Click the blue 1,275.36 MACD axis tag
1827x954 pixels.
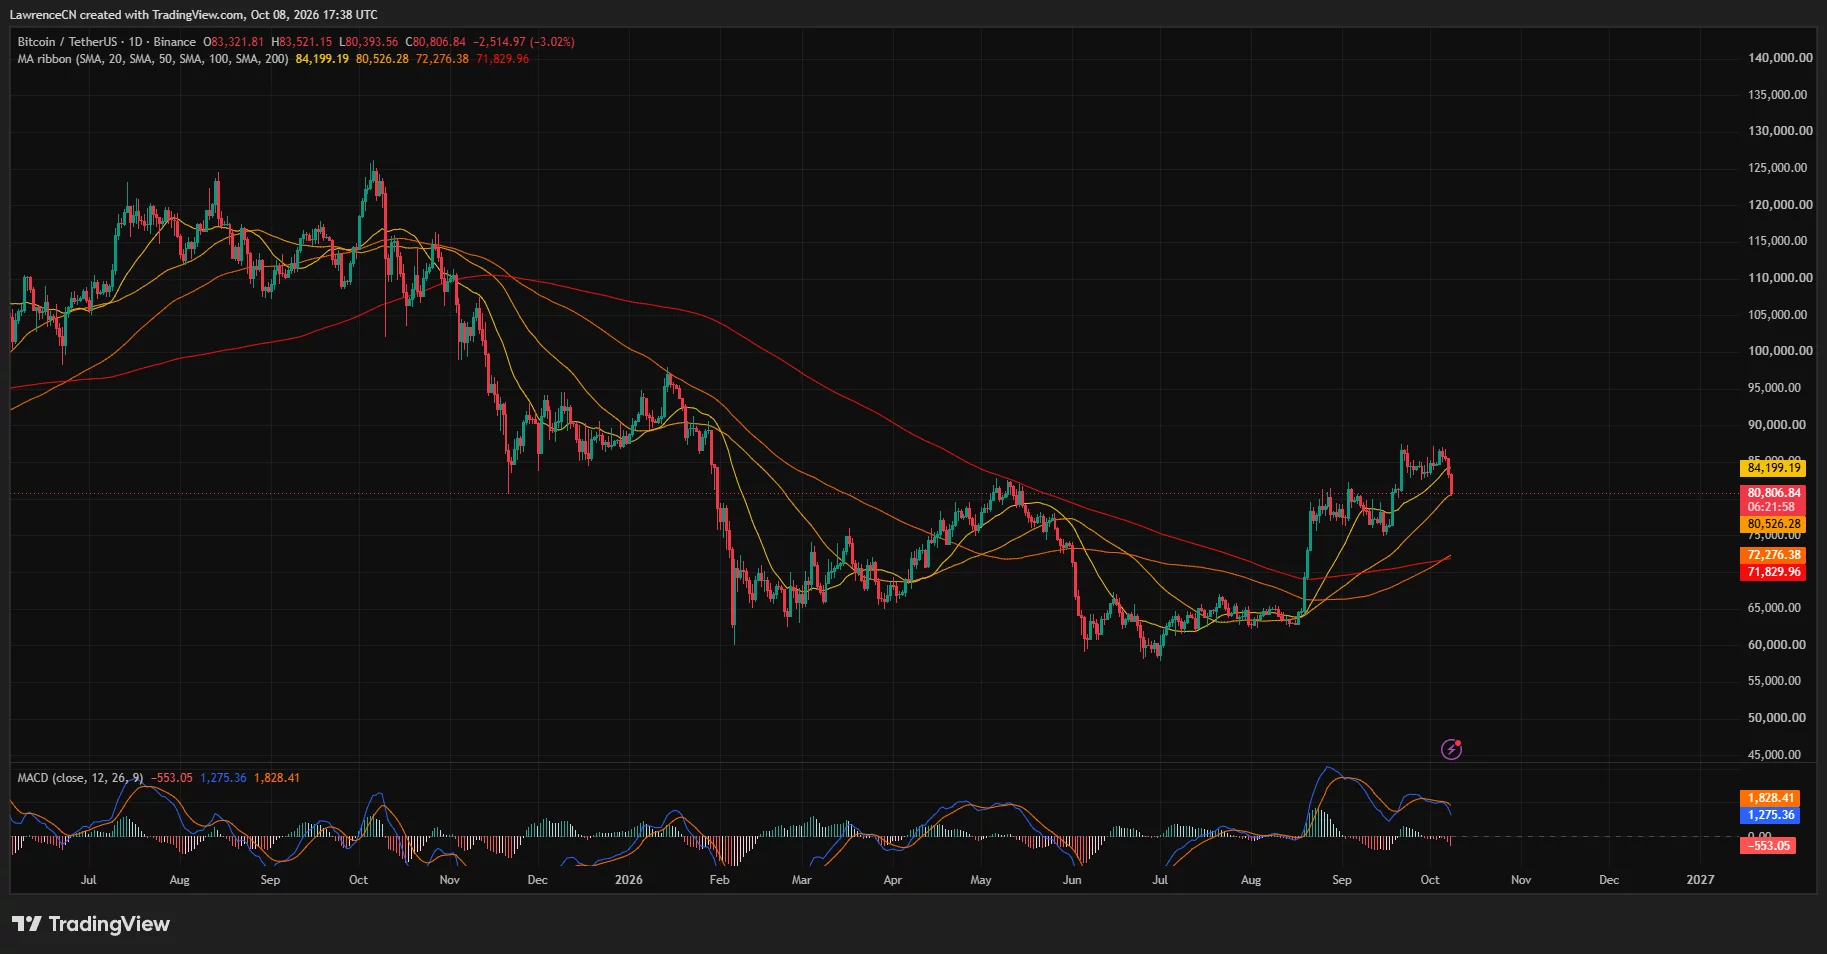tap(1771, 815)
